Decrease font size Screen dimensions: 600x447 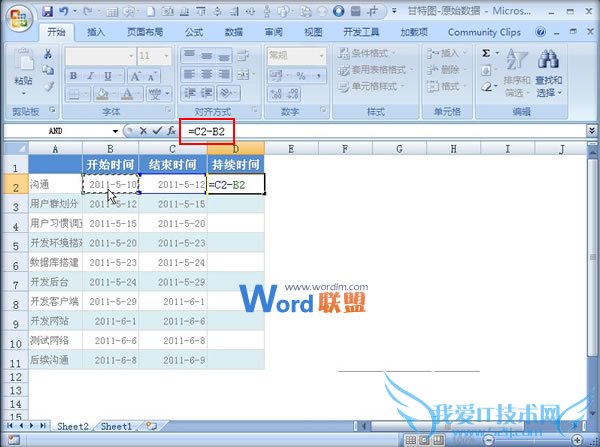[x=152, y=76]
